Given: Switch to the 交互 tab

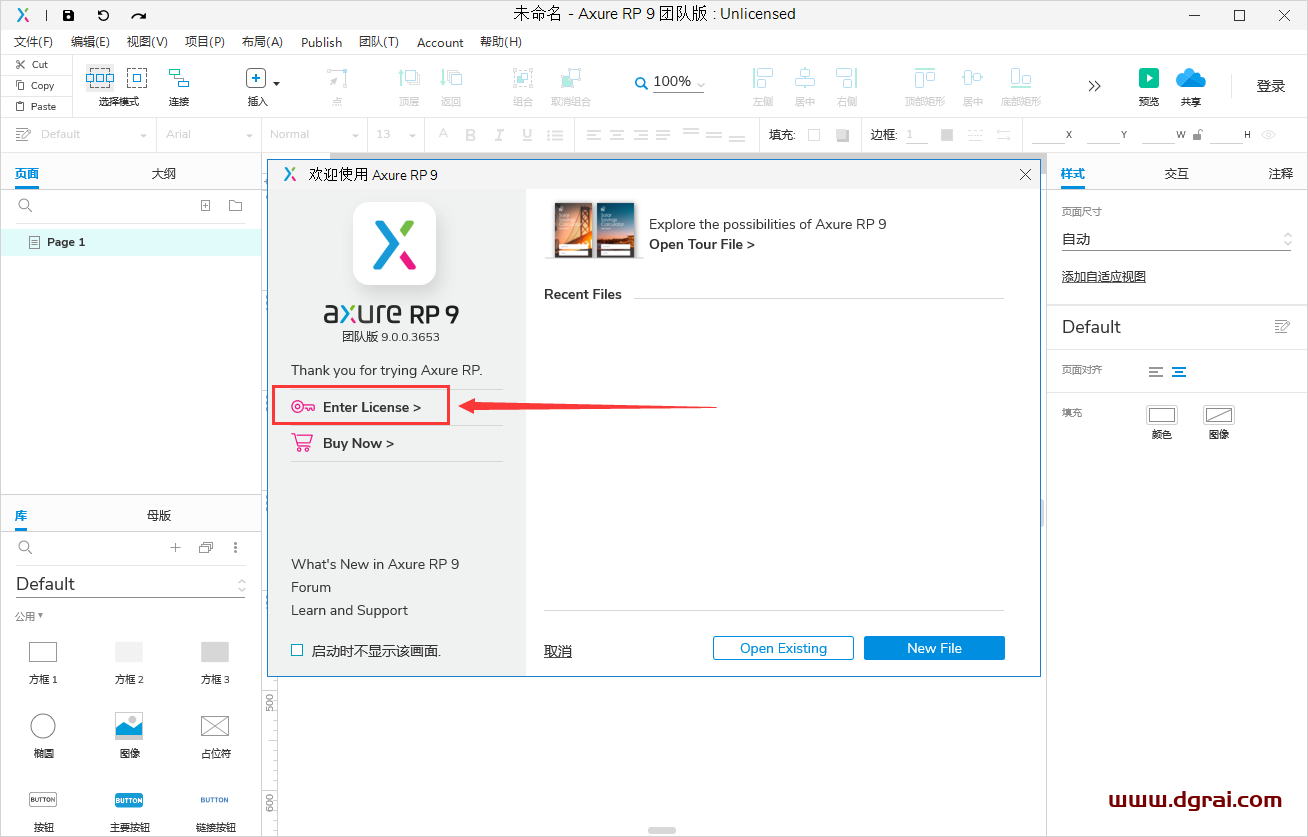Looking at the screenshot, I should (x=1176, y=172).
